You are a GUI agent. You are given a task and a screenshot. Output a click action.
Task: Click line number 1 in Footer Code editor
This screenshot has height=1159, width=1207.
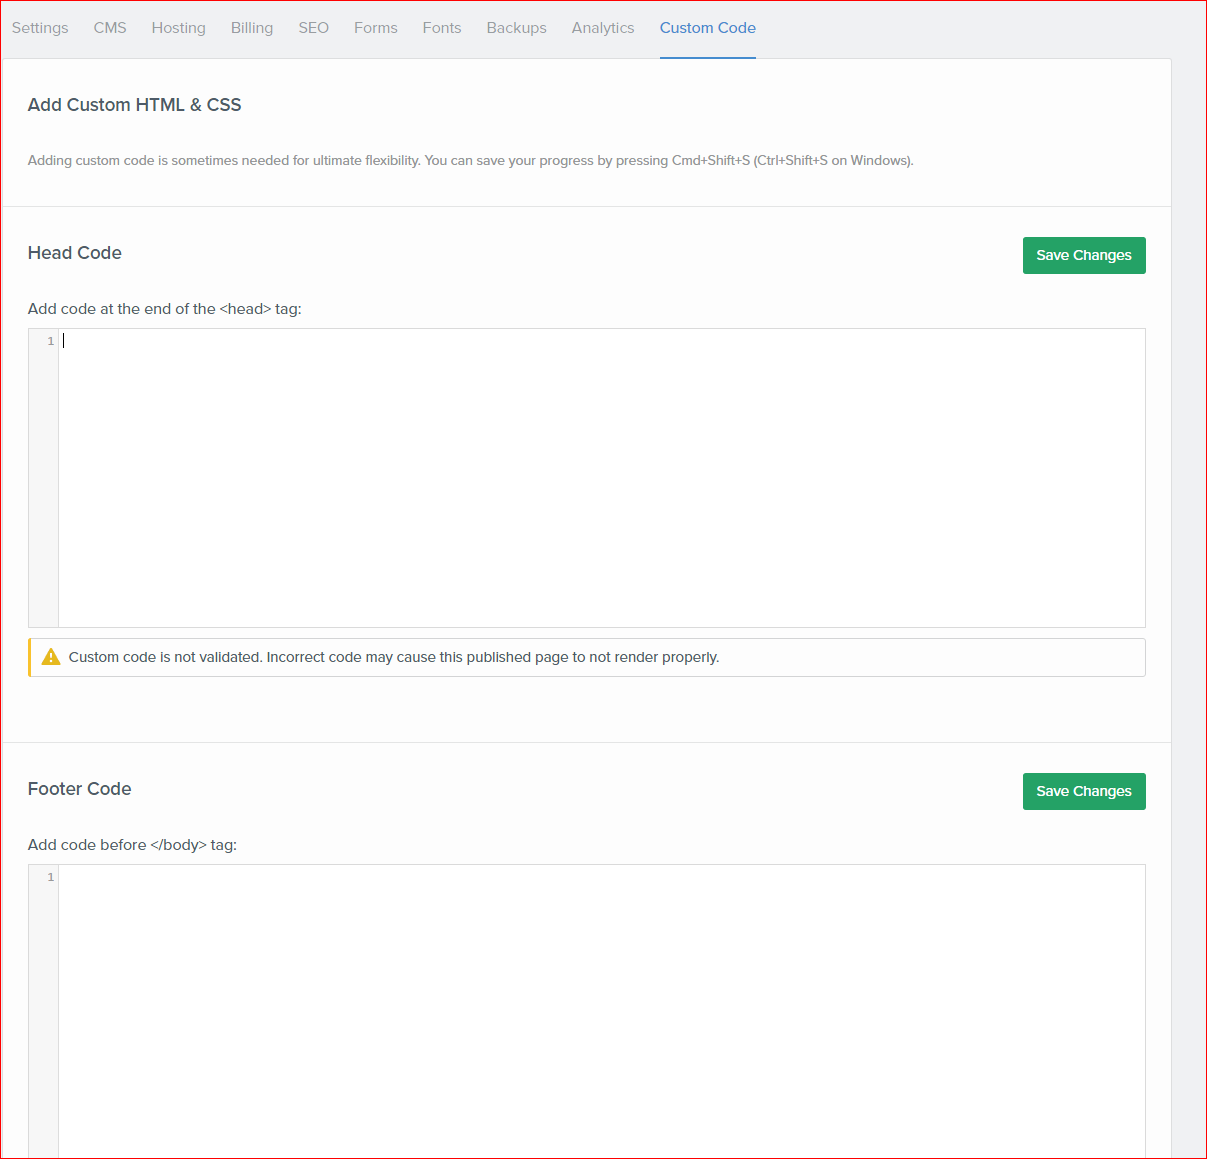coord(51,877)
